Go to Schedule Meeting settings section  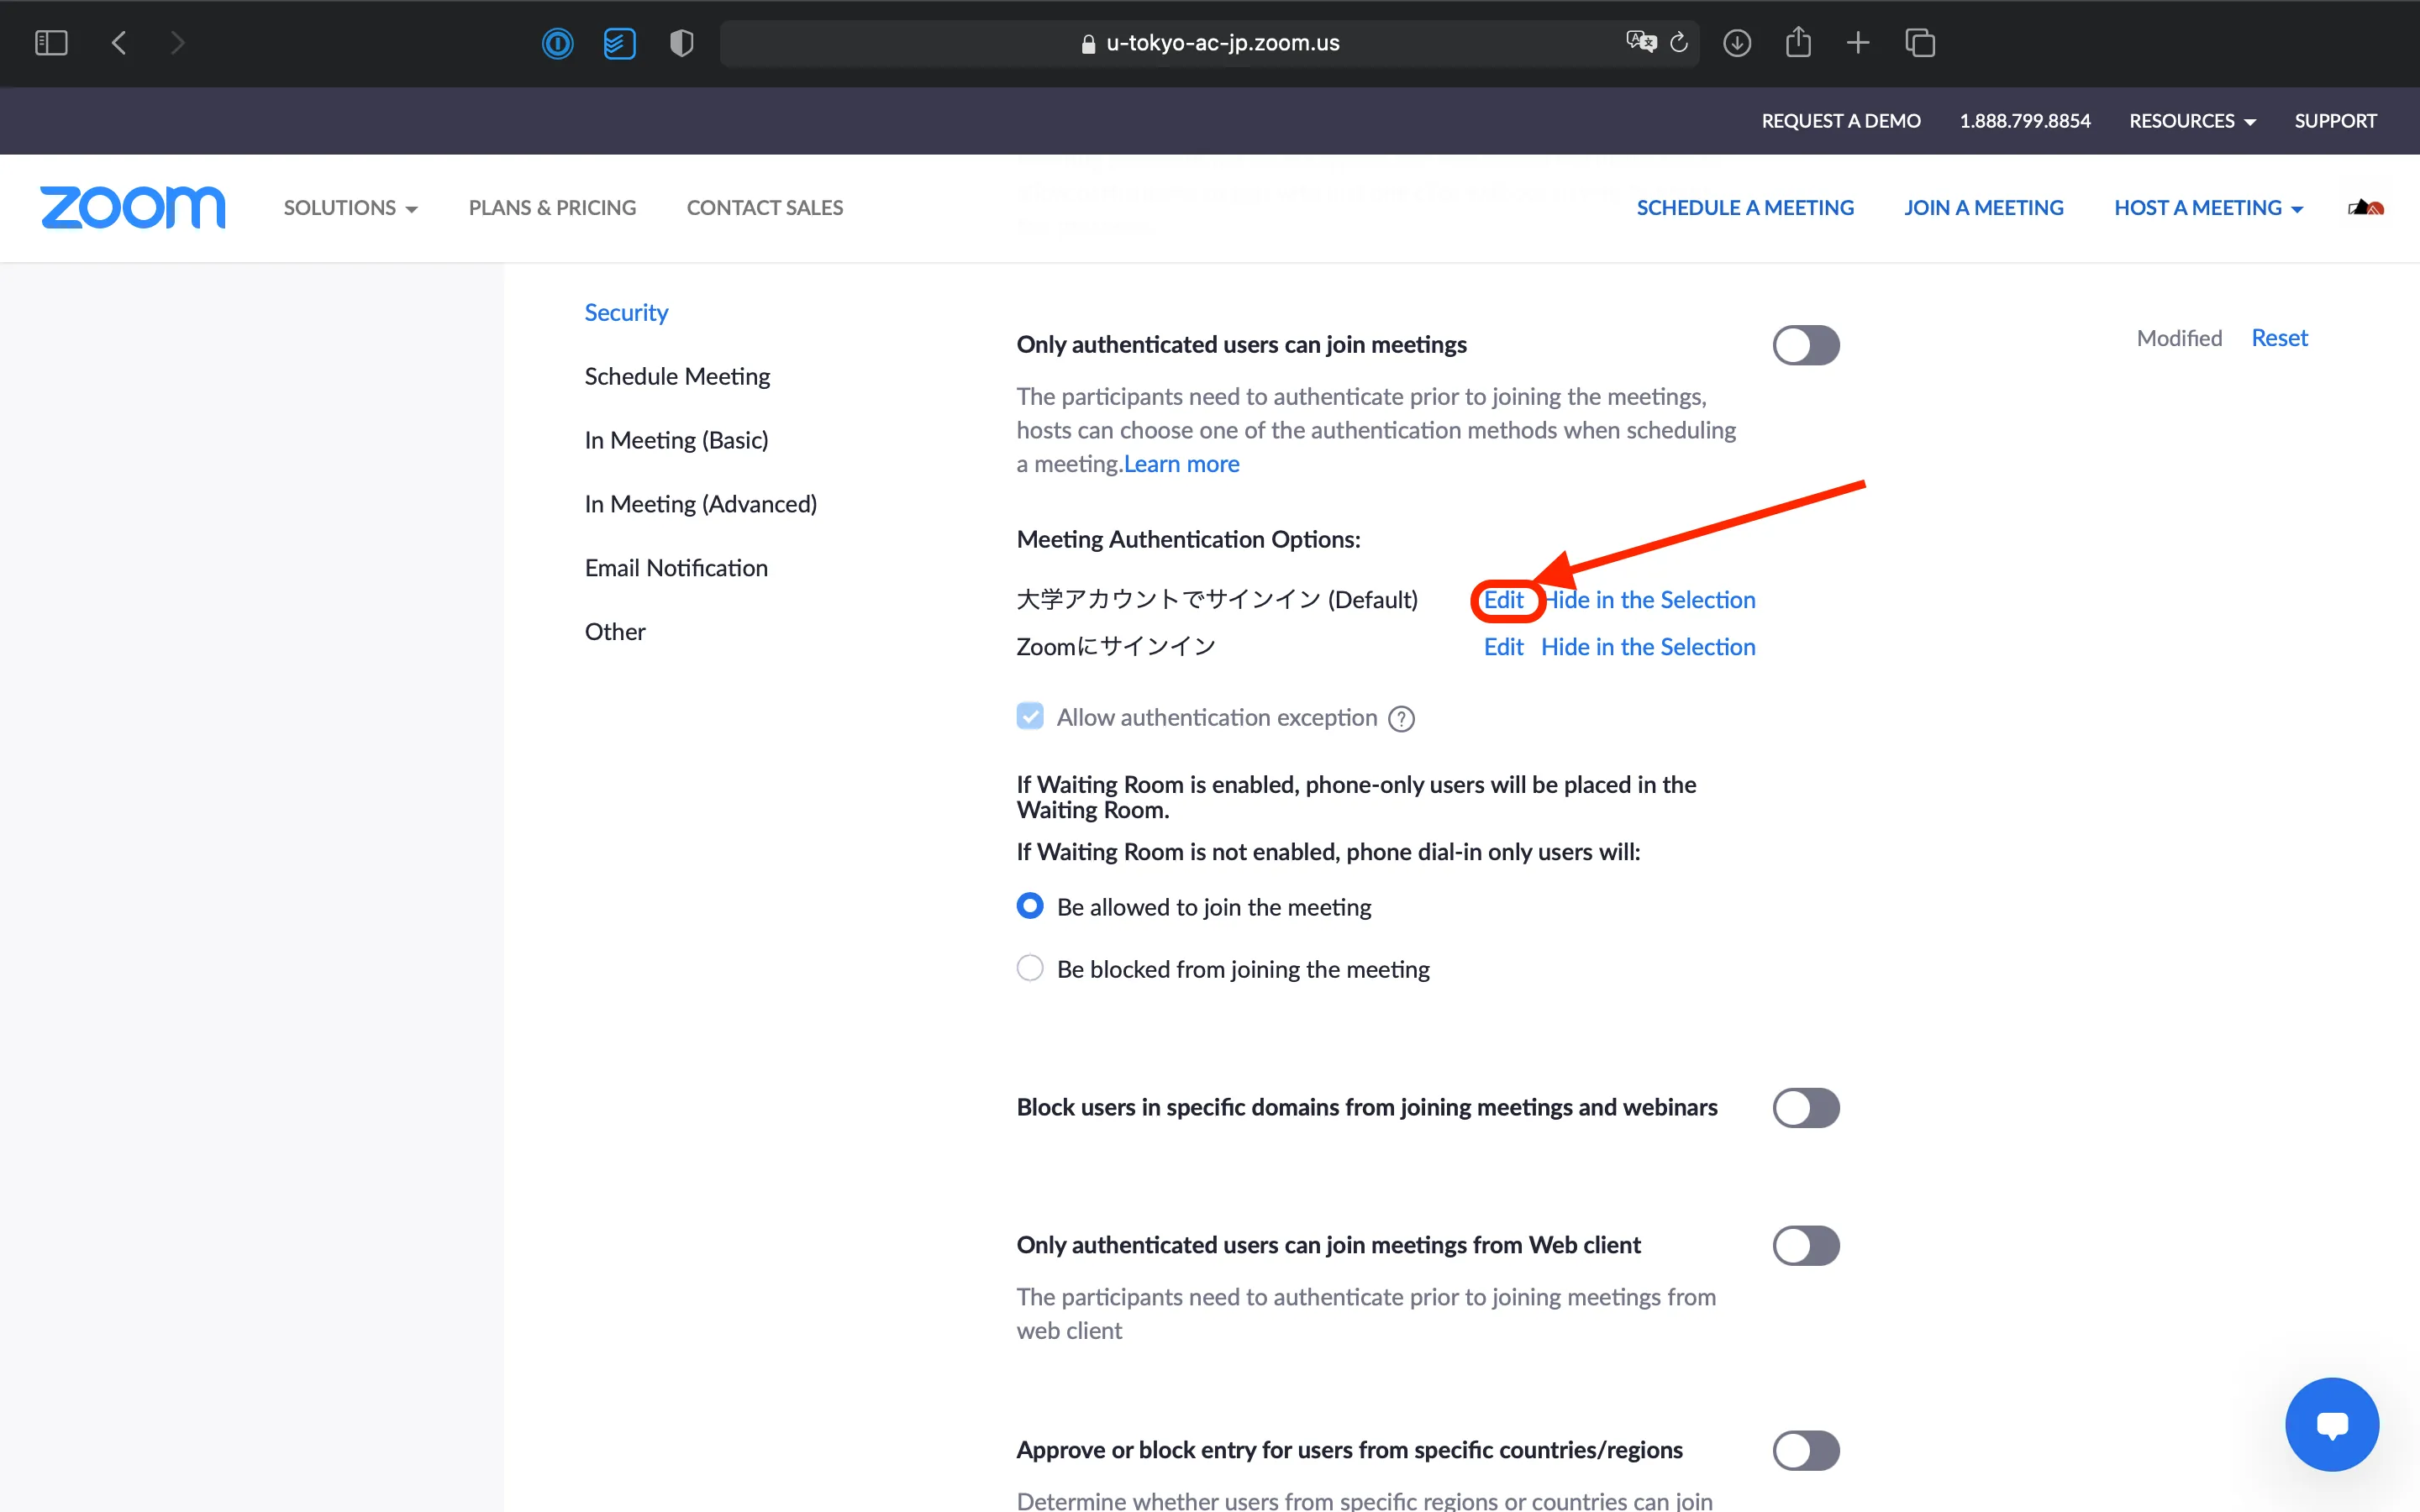click(677, 376)
